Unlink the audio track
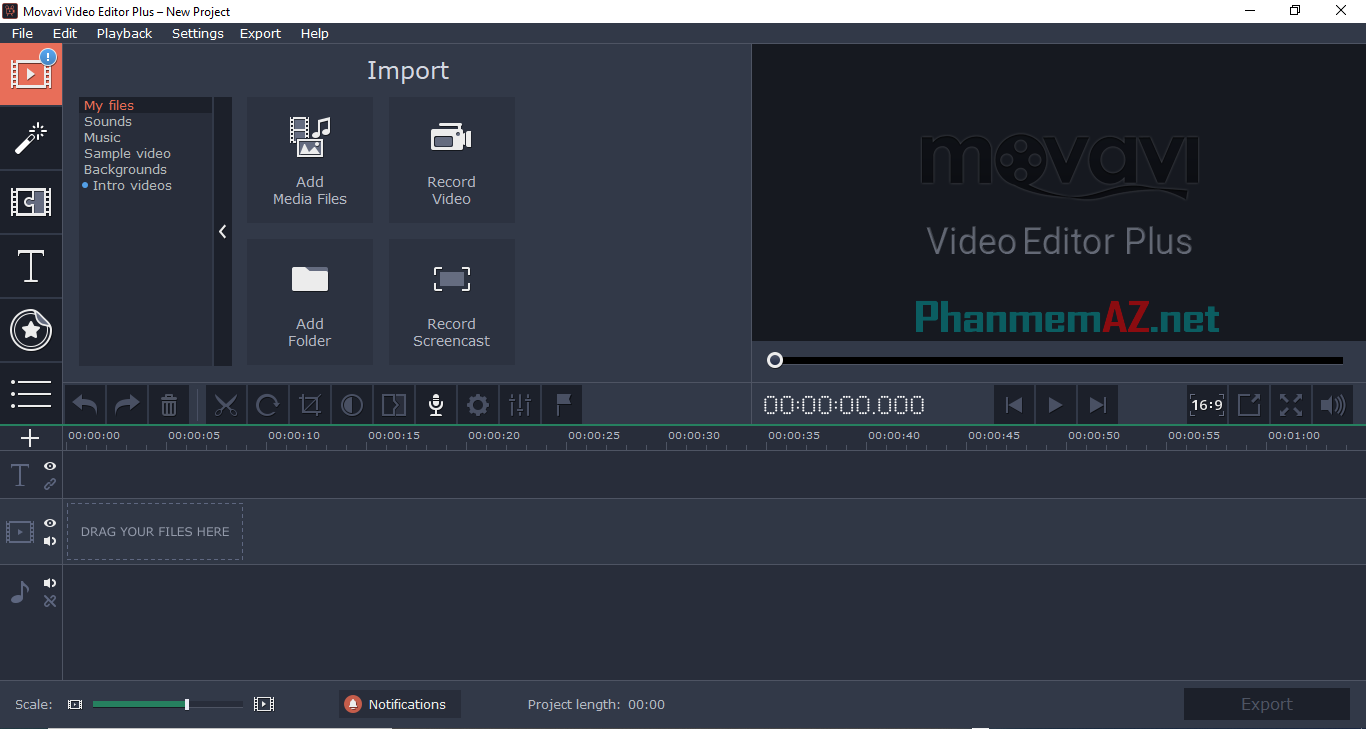 pos(49,601)
